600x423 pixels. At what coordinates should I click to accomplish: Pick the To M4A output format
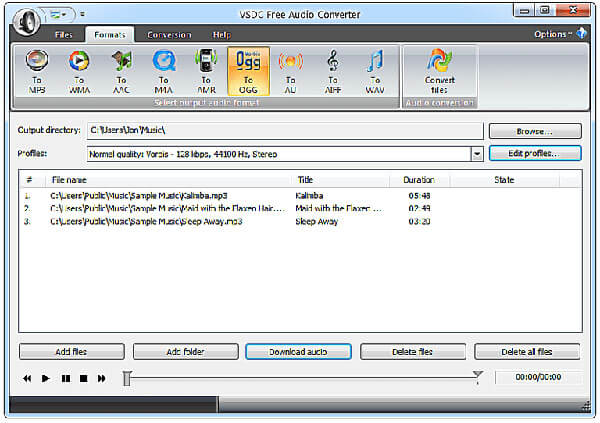coord(164,72)
